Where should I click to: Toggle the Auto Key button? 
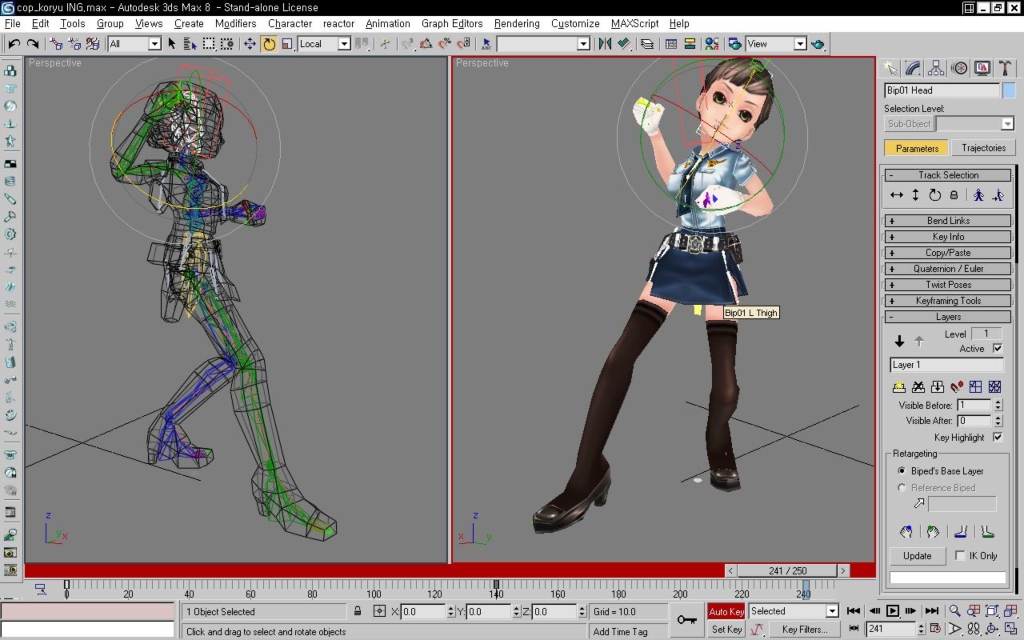coord(726,611)
